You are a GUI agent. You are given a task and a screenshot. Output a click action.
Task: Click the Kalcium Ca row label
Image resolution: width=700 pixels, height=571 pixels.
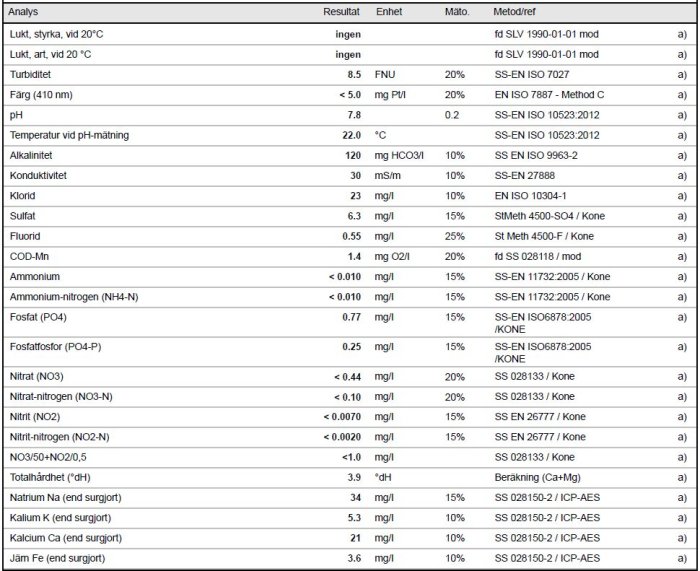point(66,538)
